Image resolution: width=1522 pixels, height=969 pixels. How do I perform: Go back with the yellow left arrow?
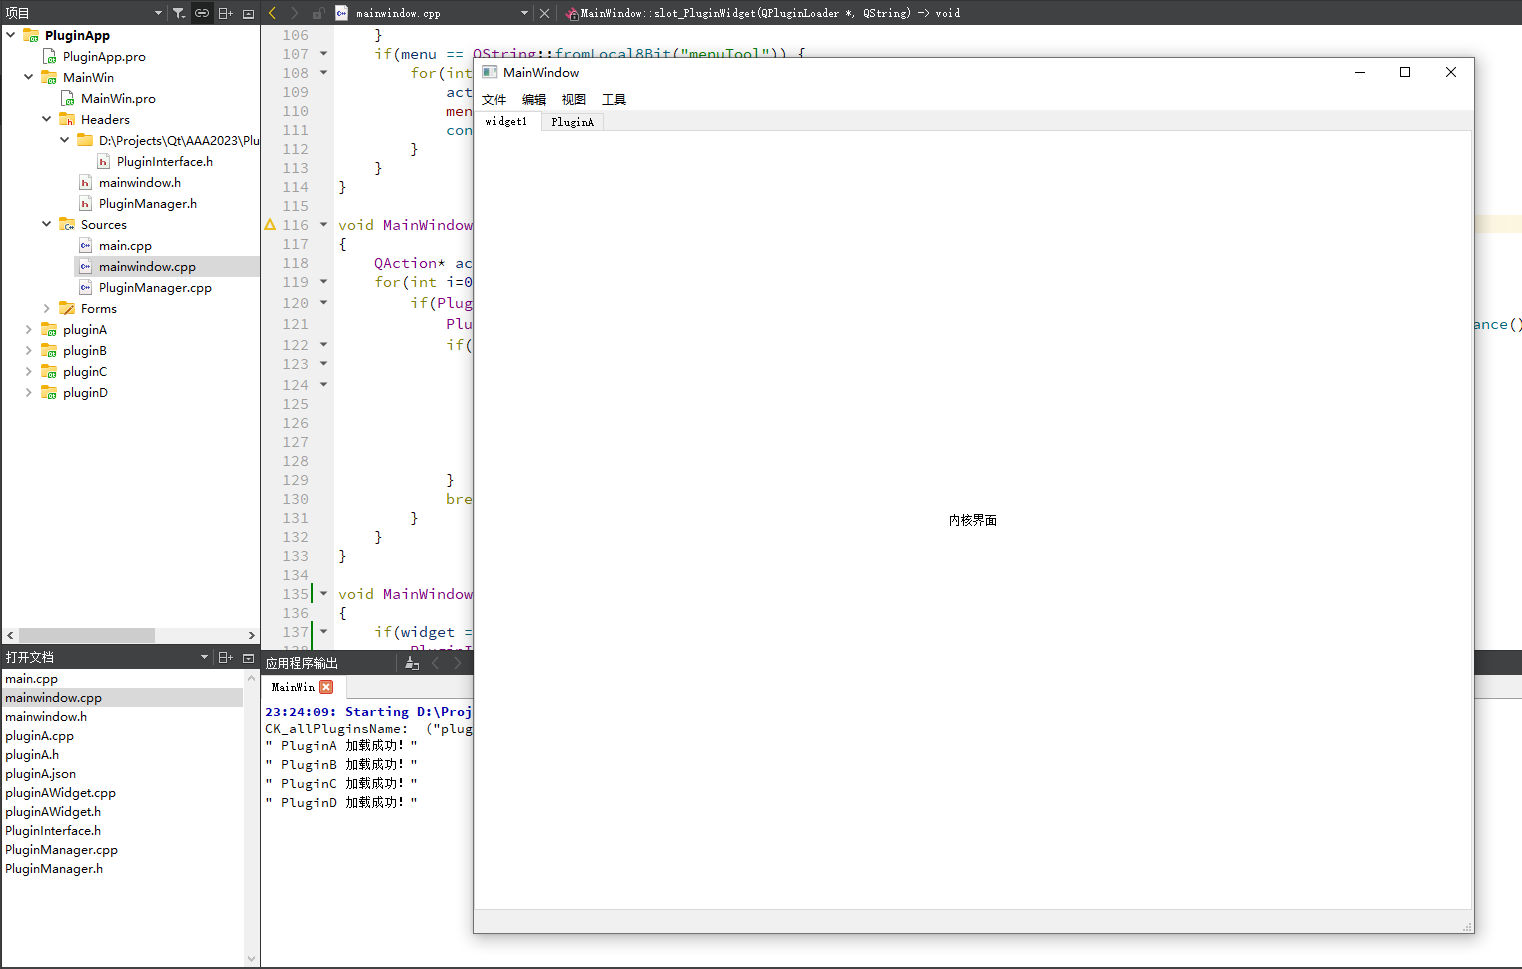point(272,13)
